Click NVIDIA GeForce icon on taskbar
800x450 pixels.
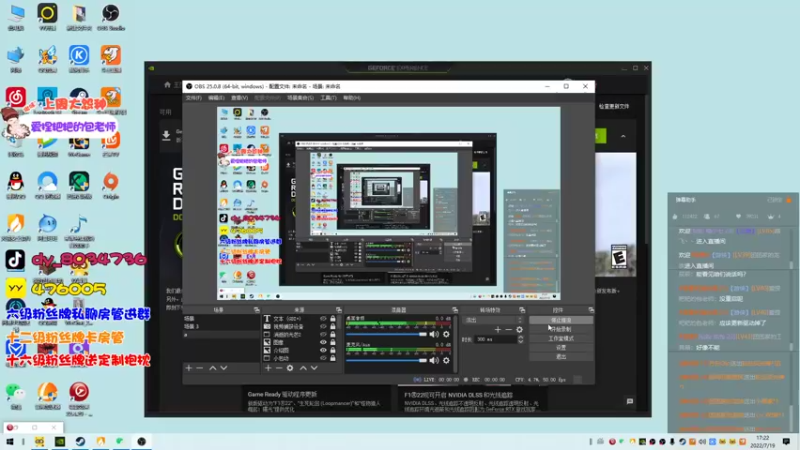point(60,441)
